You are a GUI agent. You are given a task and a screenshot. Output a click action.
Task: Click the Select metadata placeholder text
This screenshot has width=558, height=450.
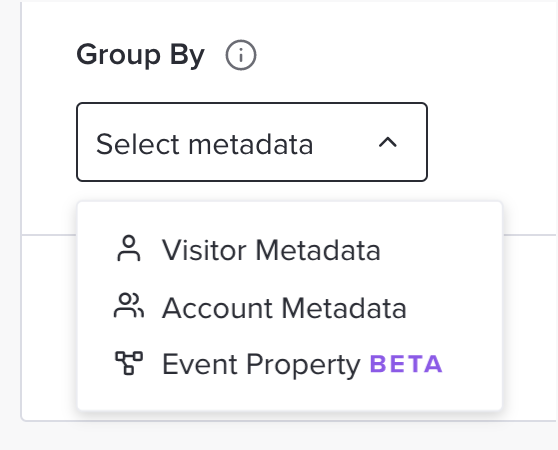[x=205, y=144]
